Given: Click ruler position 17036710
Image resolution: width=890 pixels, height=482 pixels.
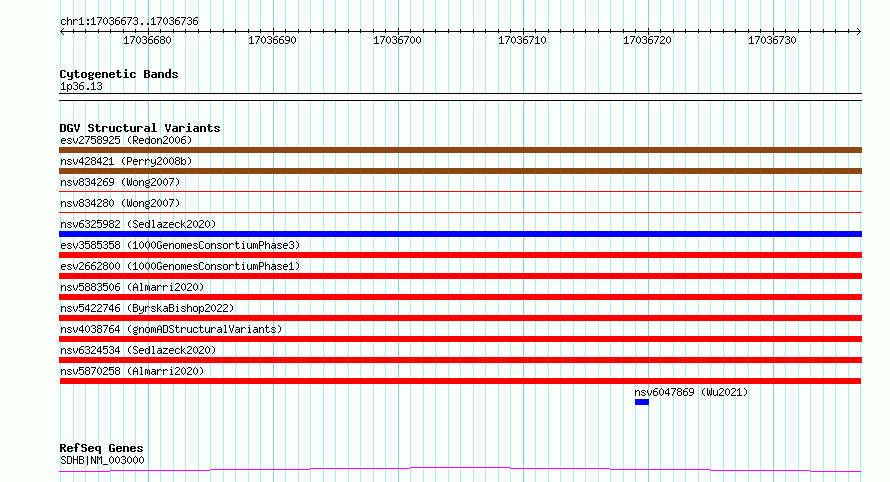Looking at the screenshot, I should (522, 40).
